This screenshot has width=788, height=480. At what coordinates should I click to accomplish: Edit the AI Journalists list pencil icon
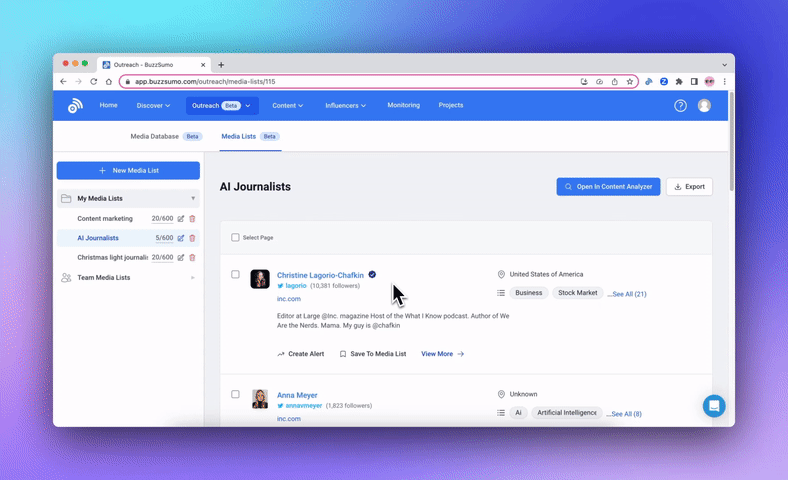181,238
